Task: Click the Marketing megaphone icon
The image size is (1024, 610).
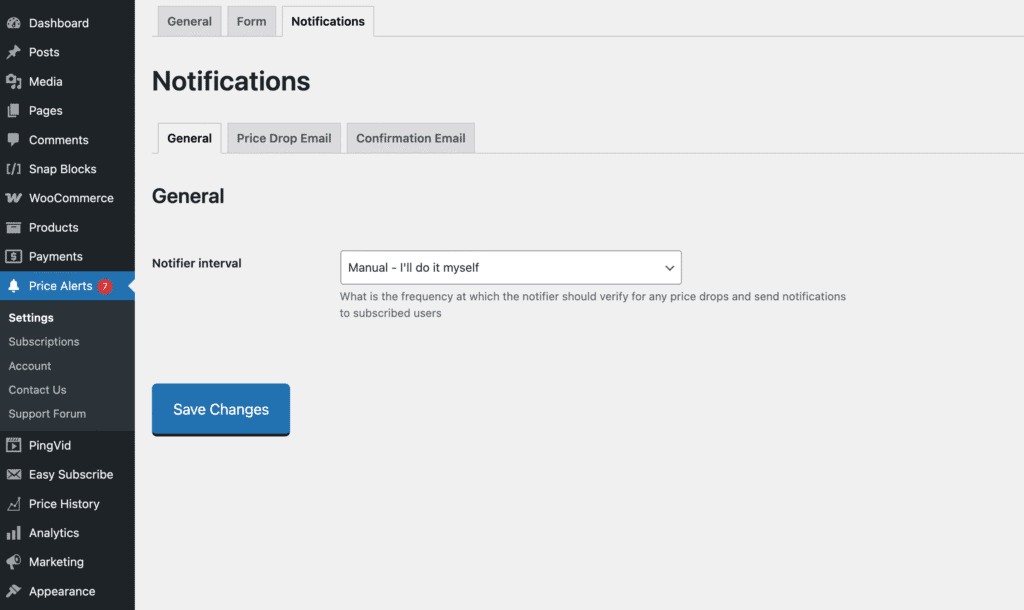Action: pos(14,562)
